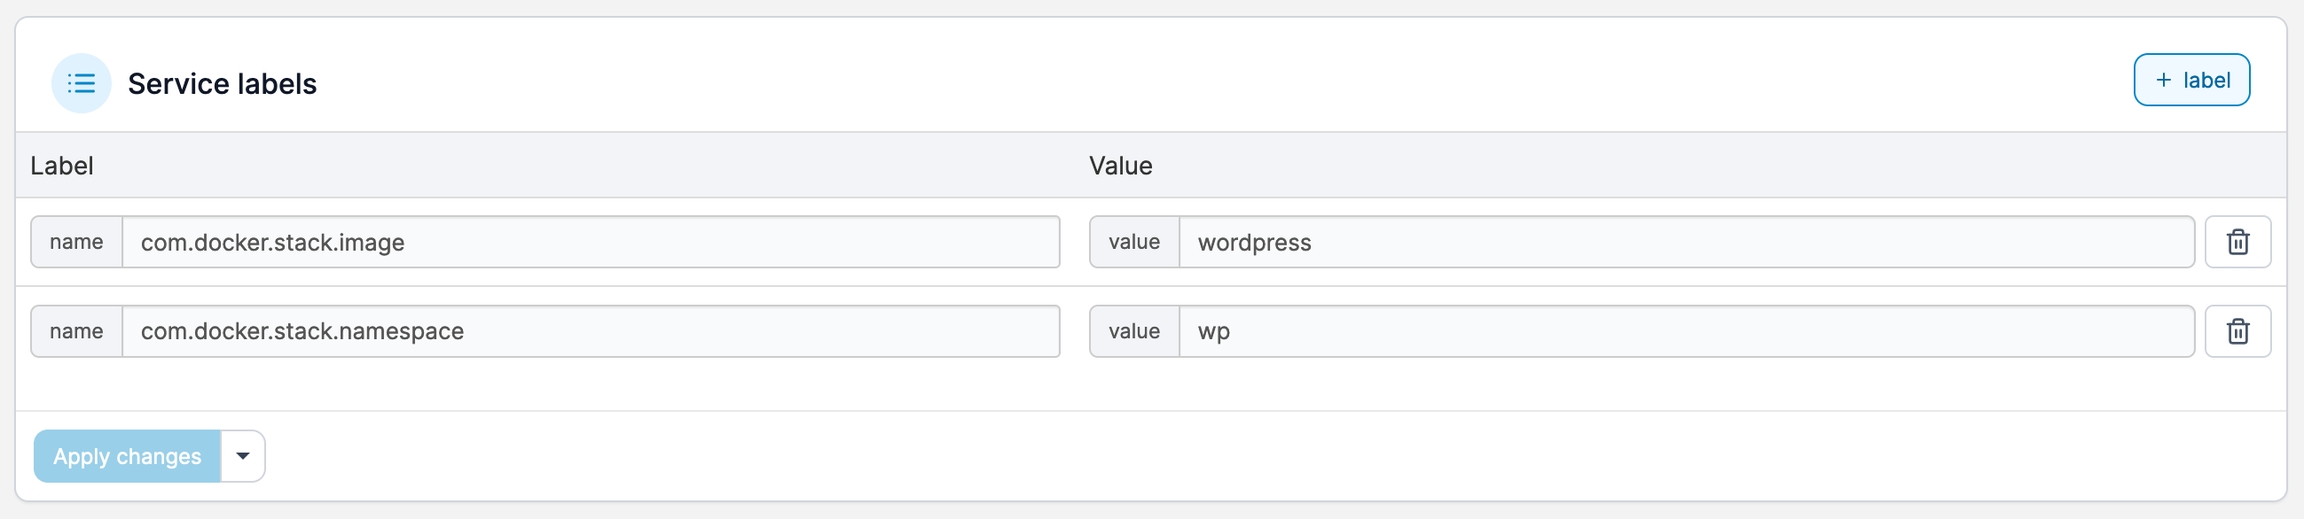2304x519 pixels.
Task: Remove the com.docker.stack.namespace label via trash icon
Action: pos(2238,331)
